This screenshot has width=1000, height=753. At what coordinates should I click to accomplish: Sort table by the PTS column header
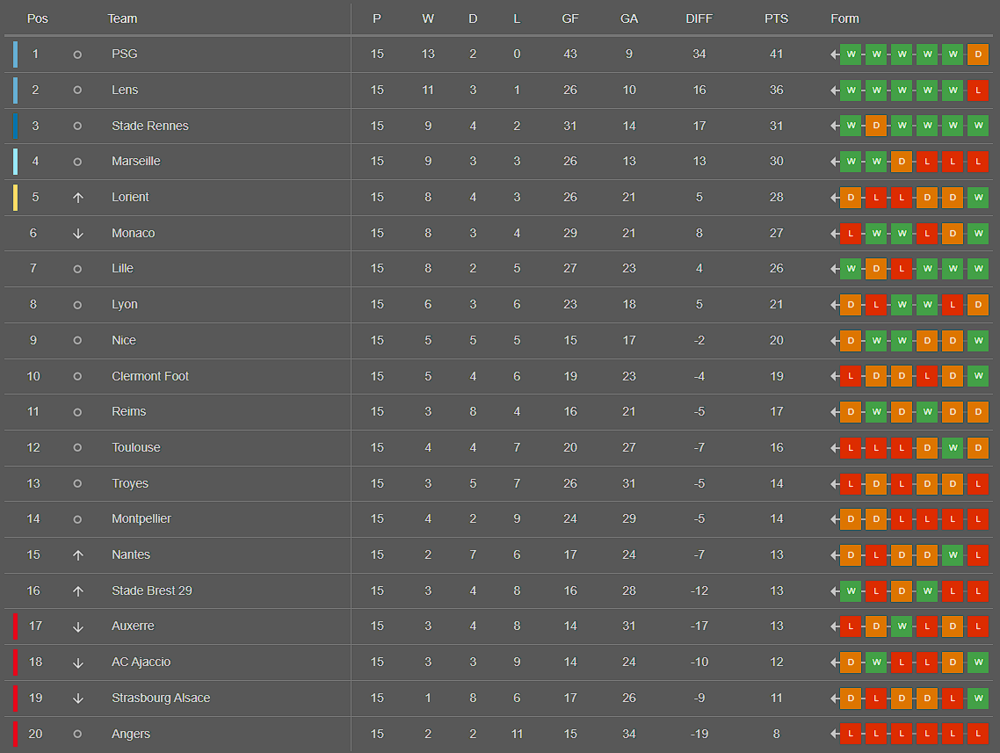click(x=776, y=19)
